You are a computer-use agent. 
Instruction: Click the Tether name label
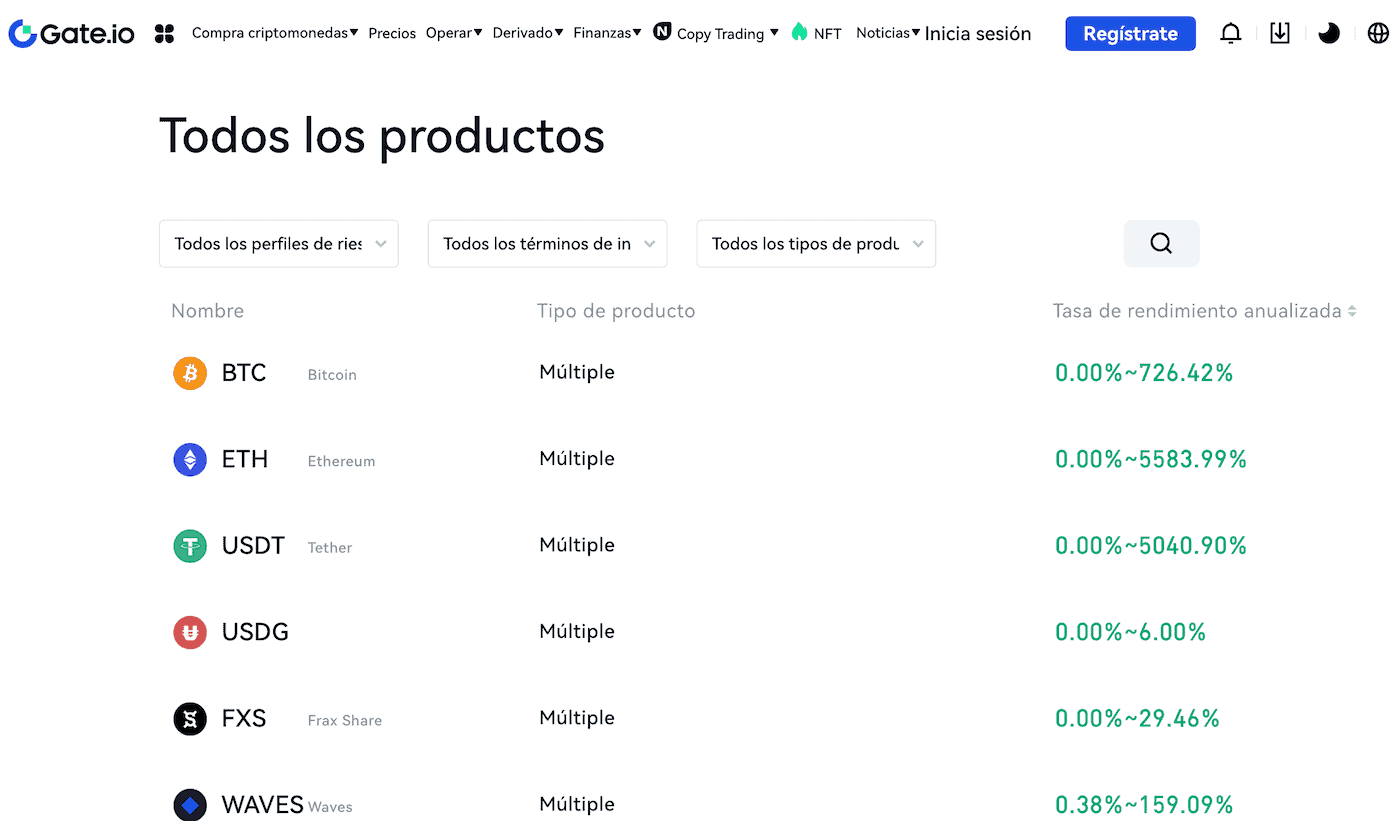[x=330, y=548]
